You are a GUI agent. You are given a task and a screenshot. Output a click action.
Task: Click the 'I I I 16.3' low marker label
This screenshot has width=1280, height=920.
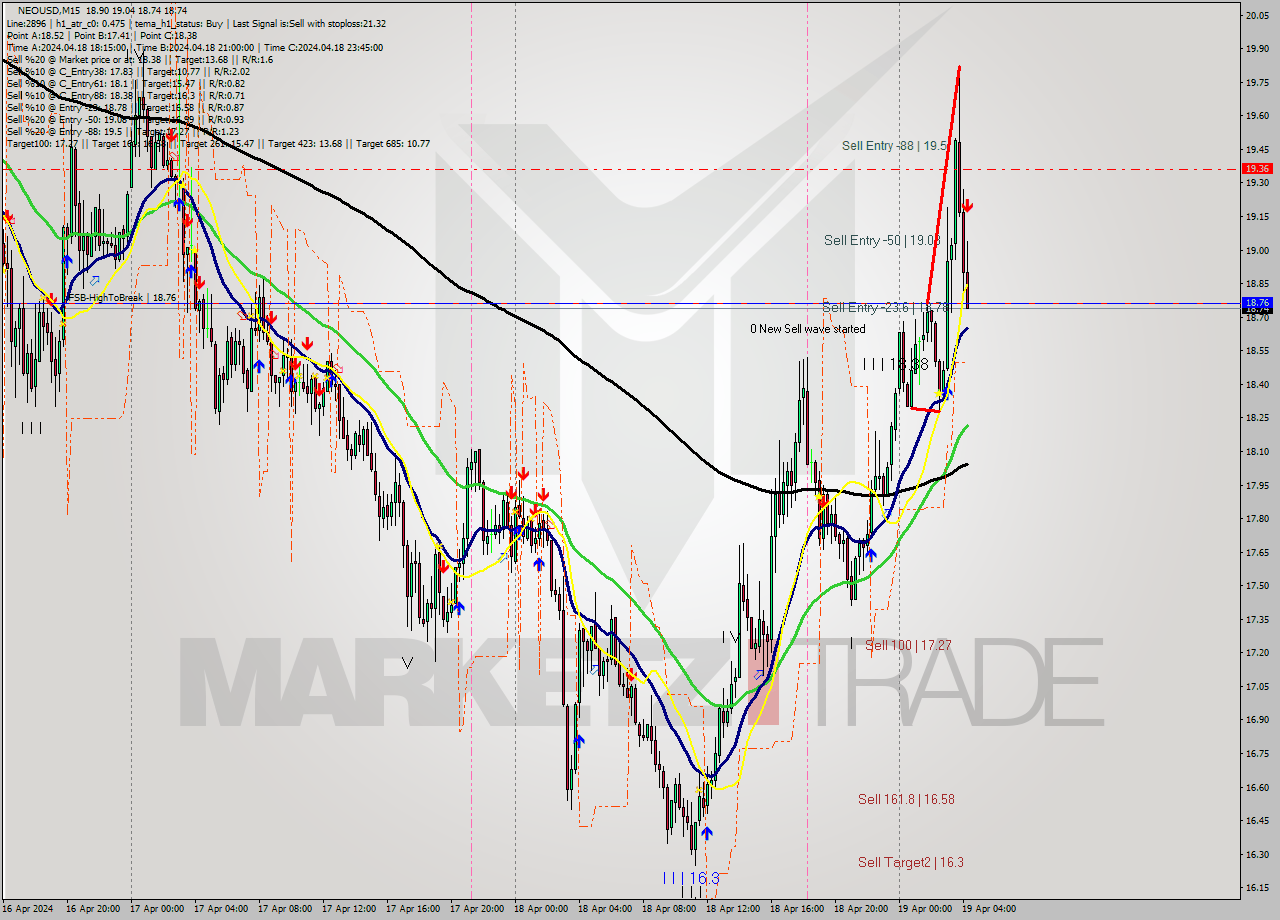coord(691,878)
